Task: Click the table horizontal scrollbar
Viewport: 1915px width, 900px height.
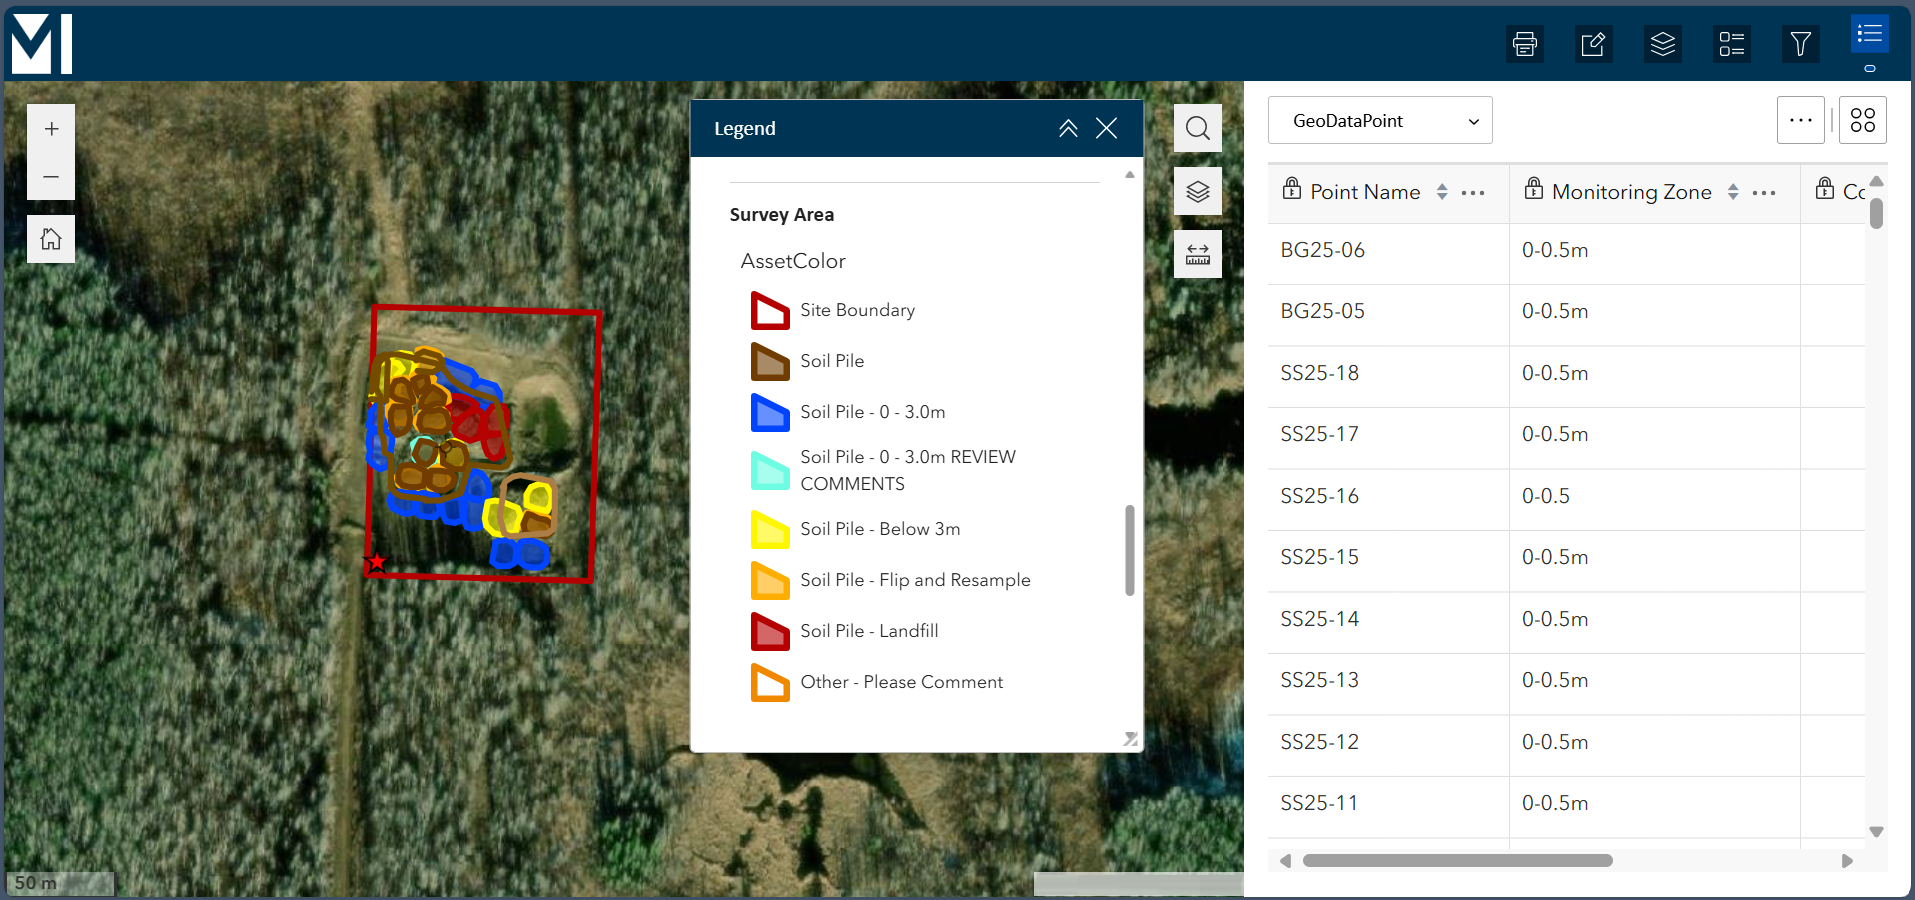Action: coord(1457,861)
